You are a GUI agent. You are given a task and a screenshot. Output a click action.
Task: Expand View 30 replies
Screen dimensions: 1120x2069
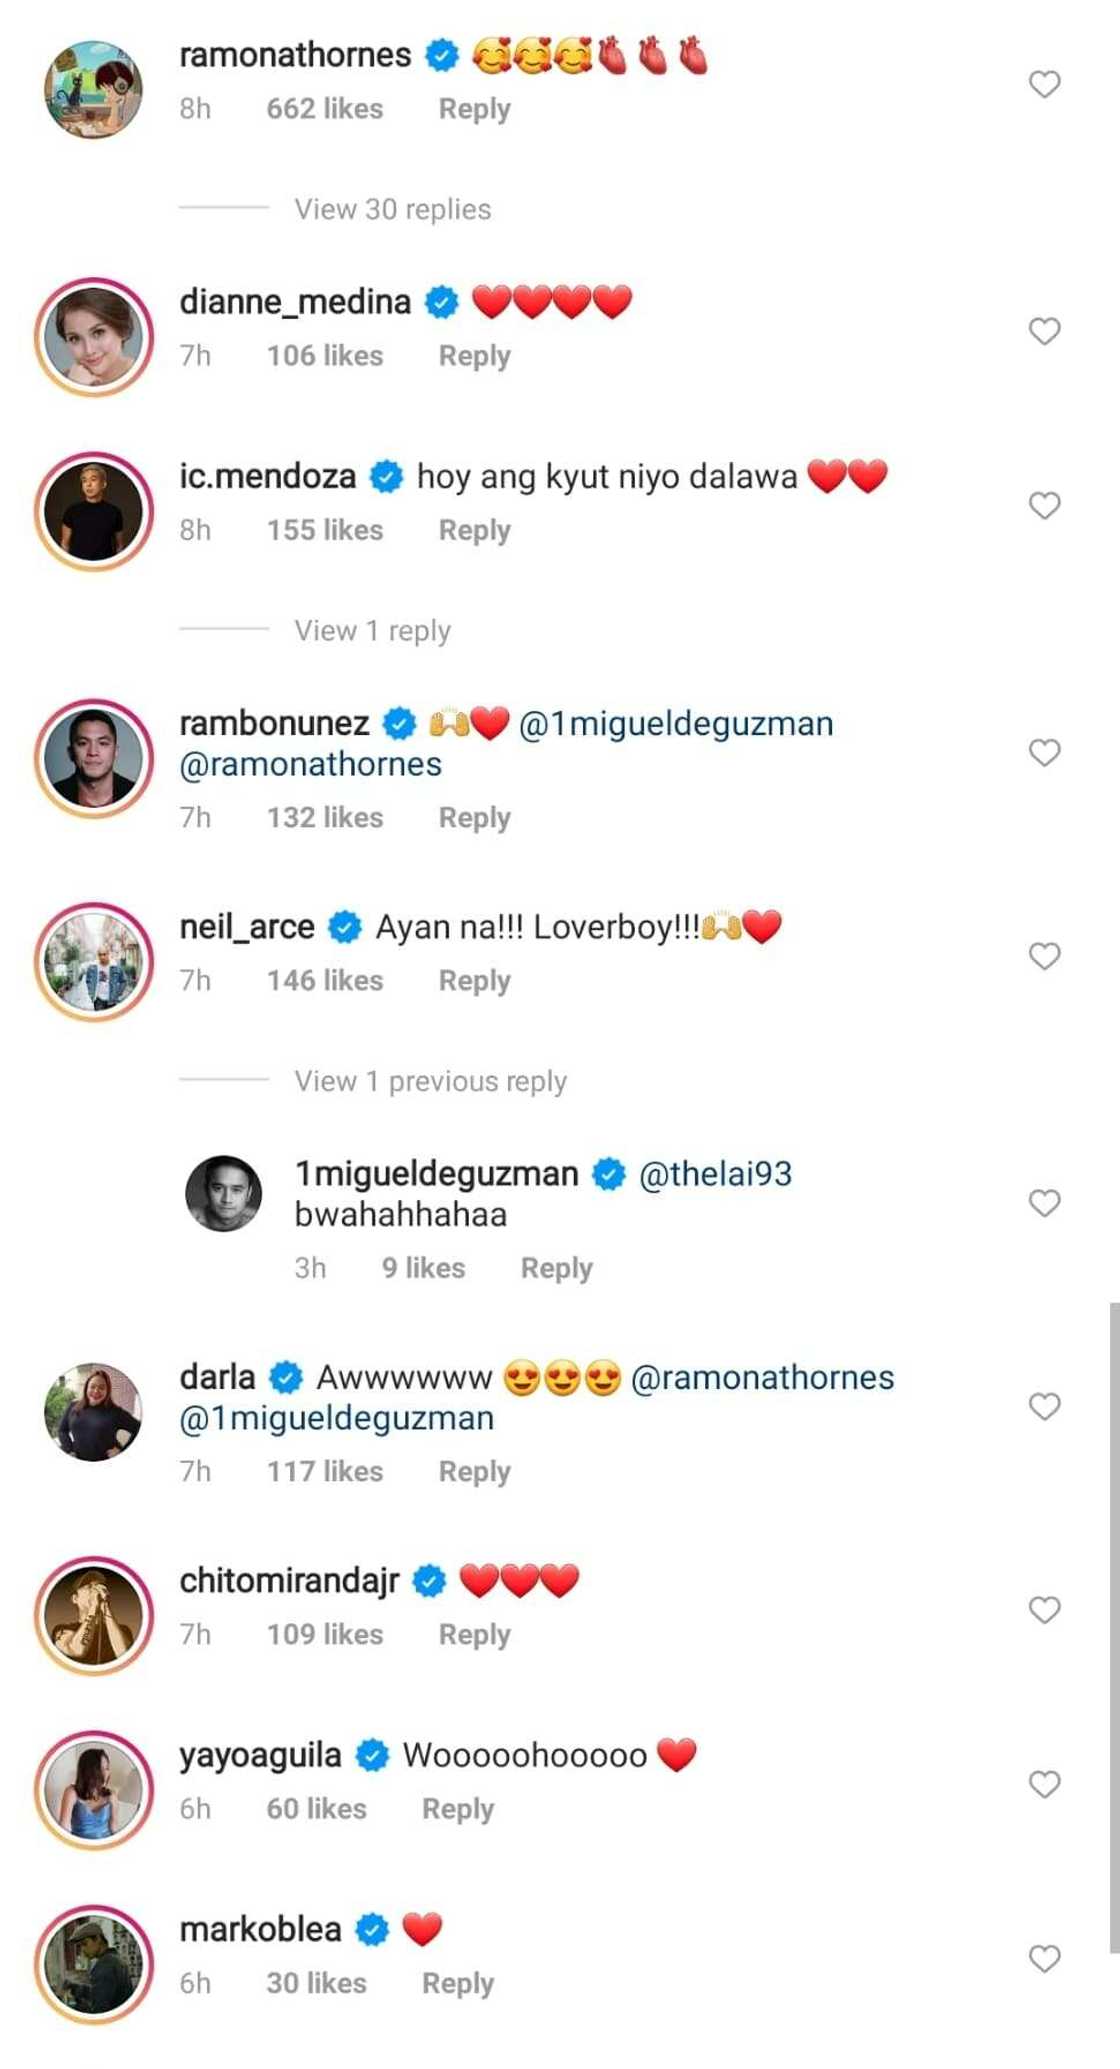(x=392, y=209)
